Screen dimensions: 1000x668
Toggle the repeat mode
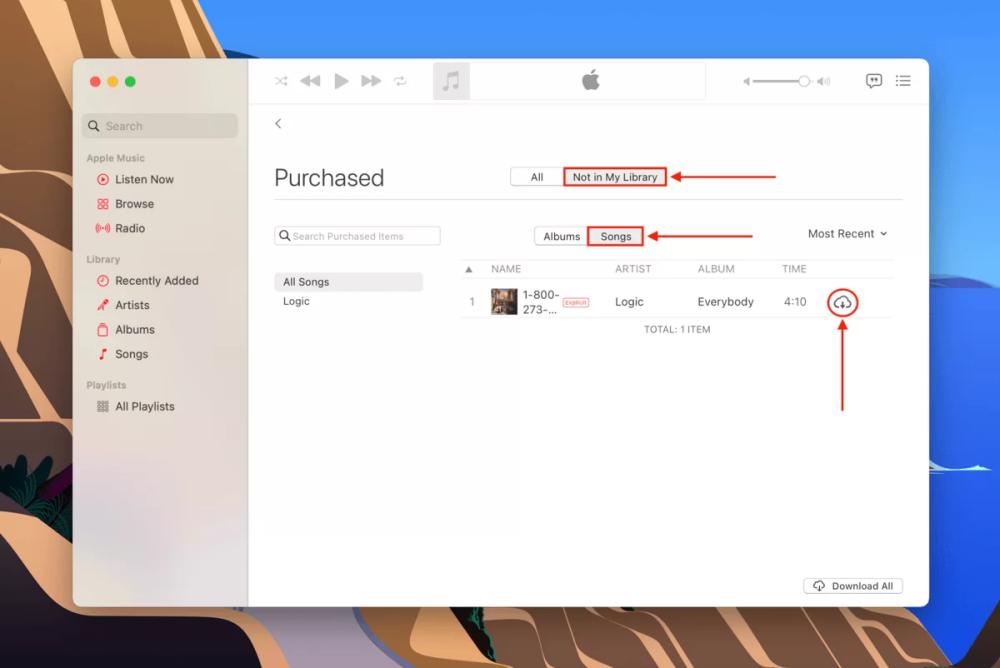click(400, 81)
